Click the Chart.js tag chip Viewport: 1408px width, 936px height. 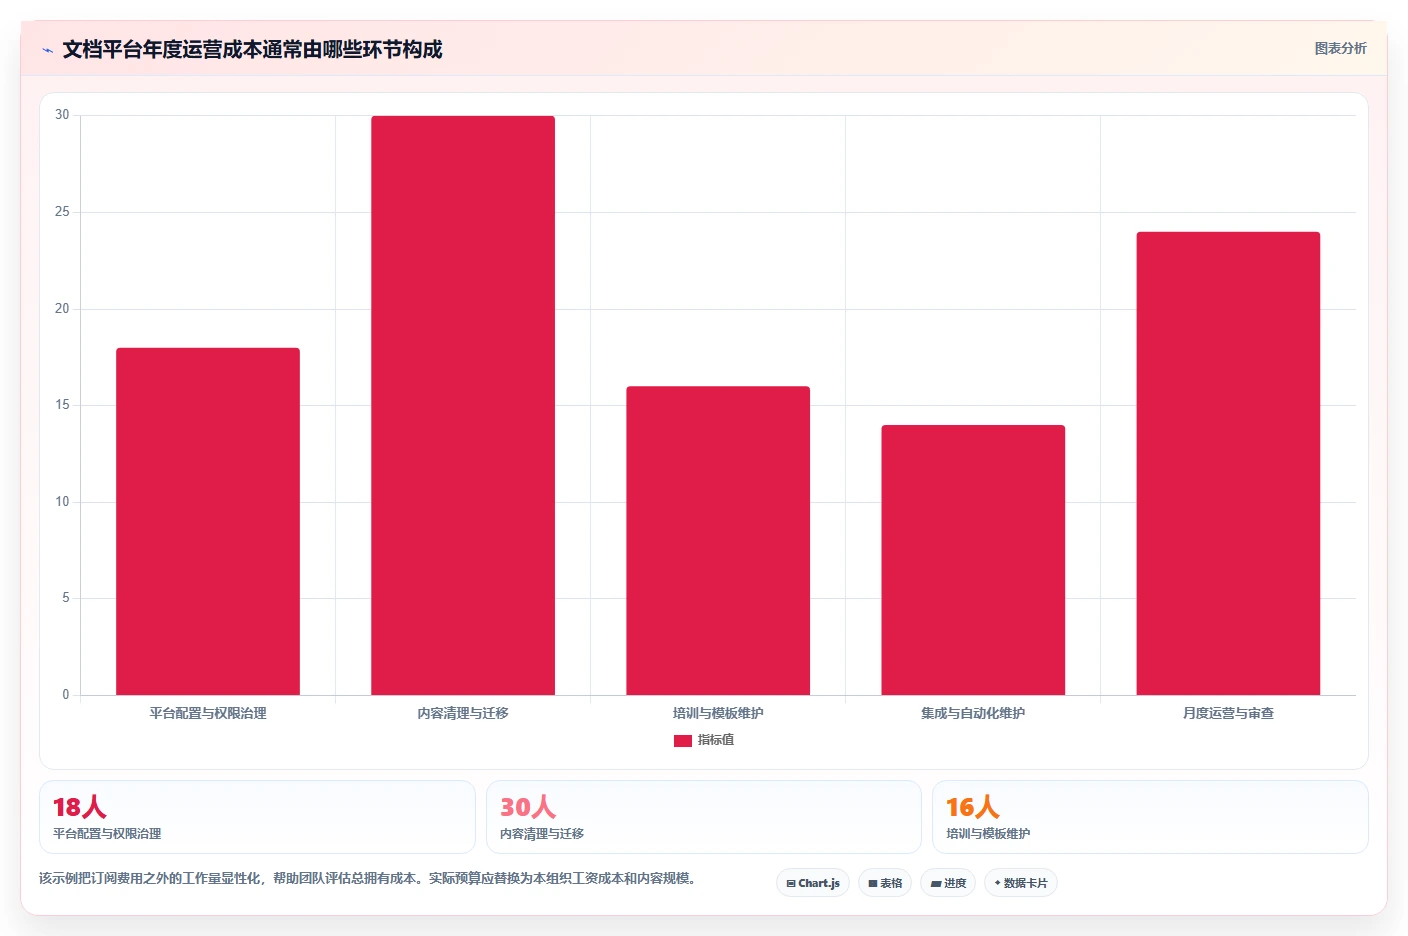(813, 883)
